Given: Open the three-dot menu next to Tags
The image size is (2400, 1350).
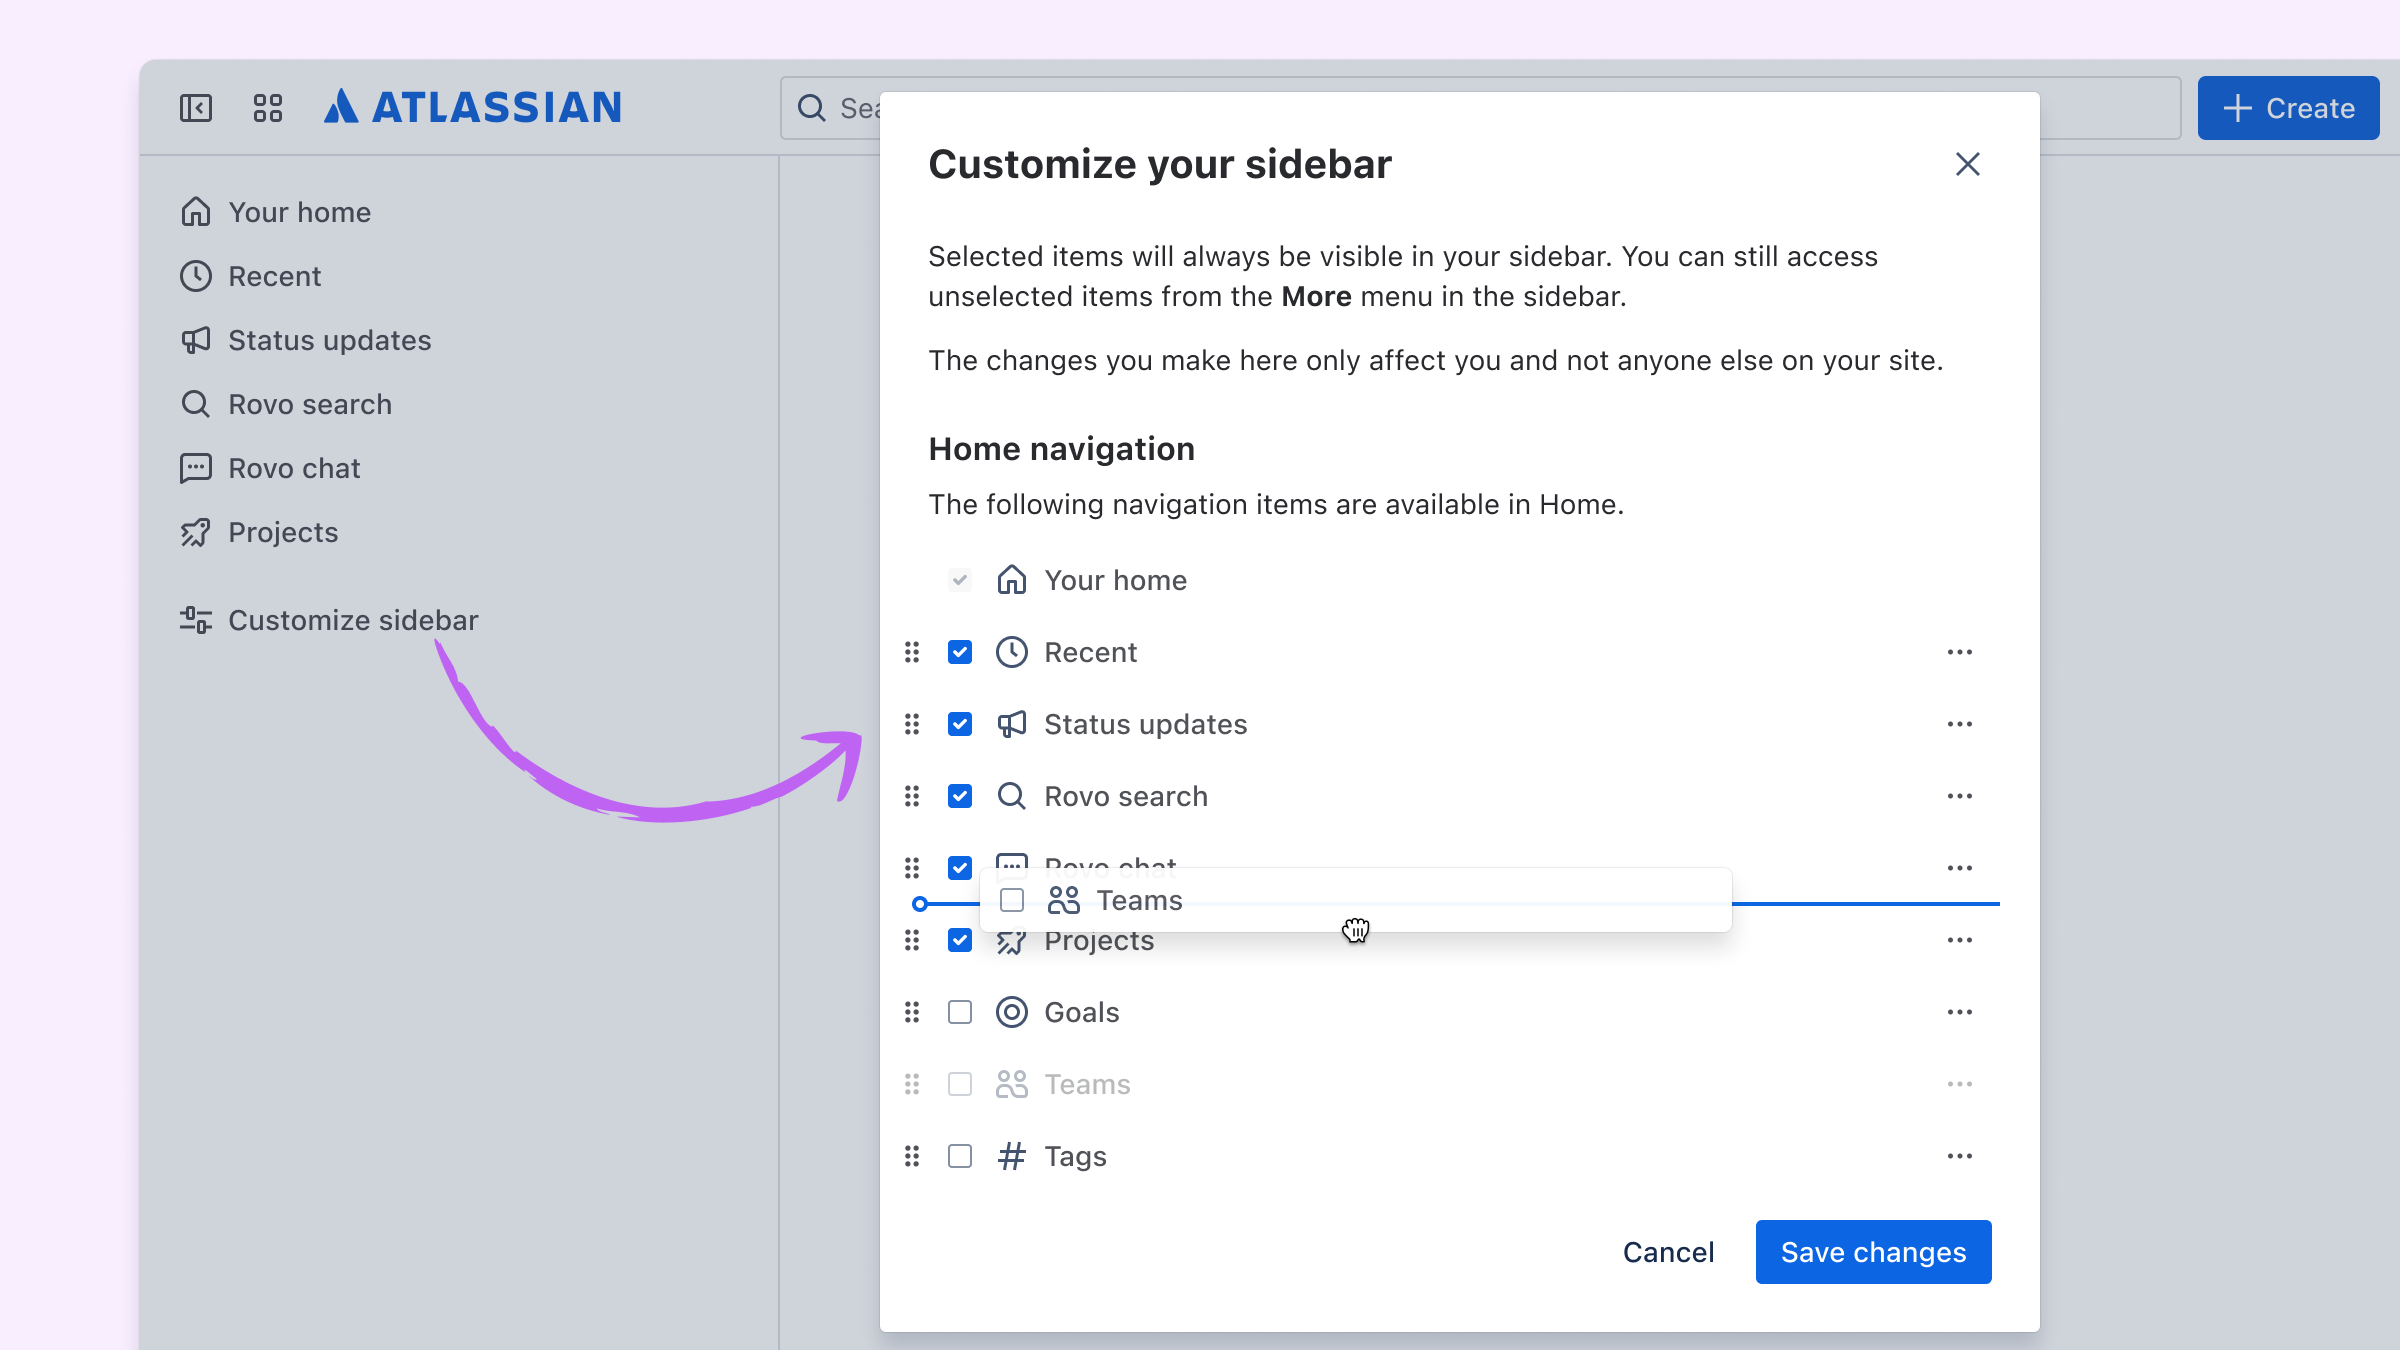Looking at the screenshot, I should [1959, 1156].
